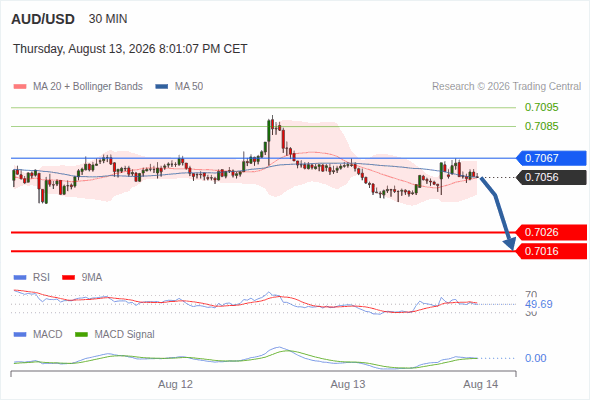Click the Aug 12 date axis label
This screenshot has width=590, height=400.
point(175,384)
